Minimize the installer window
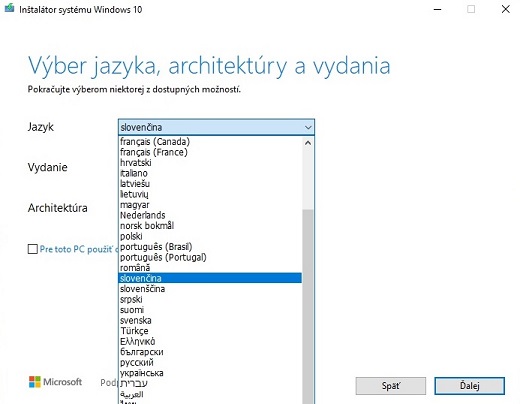Image resolution: width=520 pixels, height=404 pixels. click(438, 9)
